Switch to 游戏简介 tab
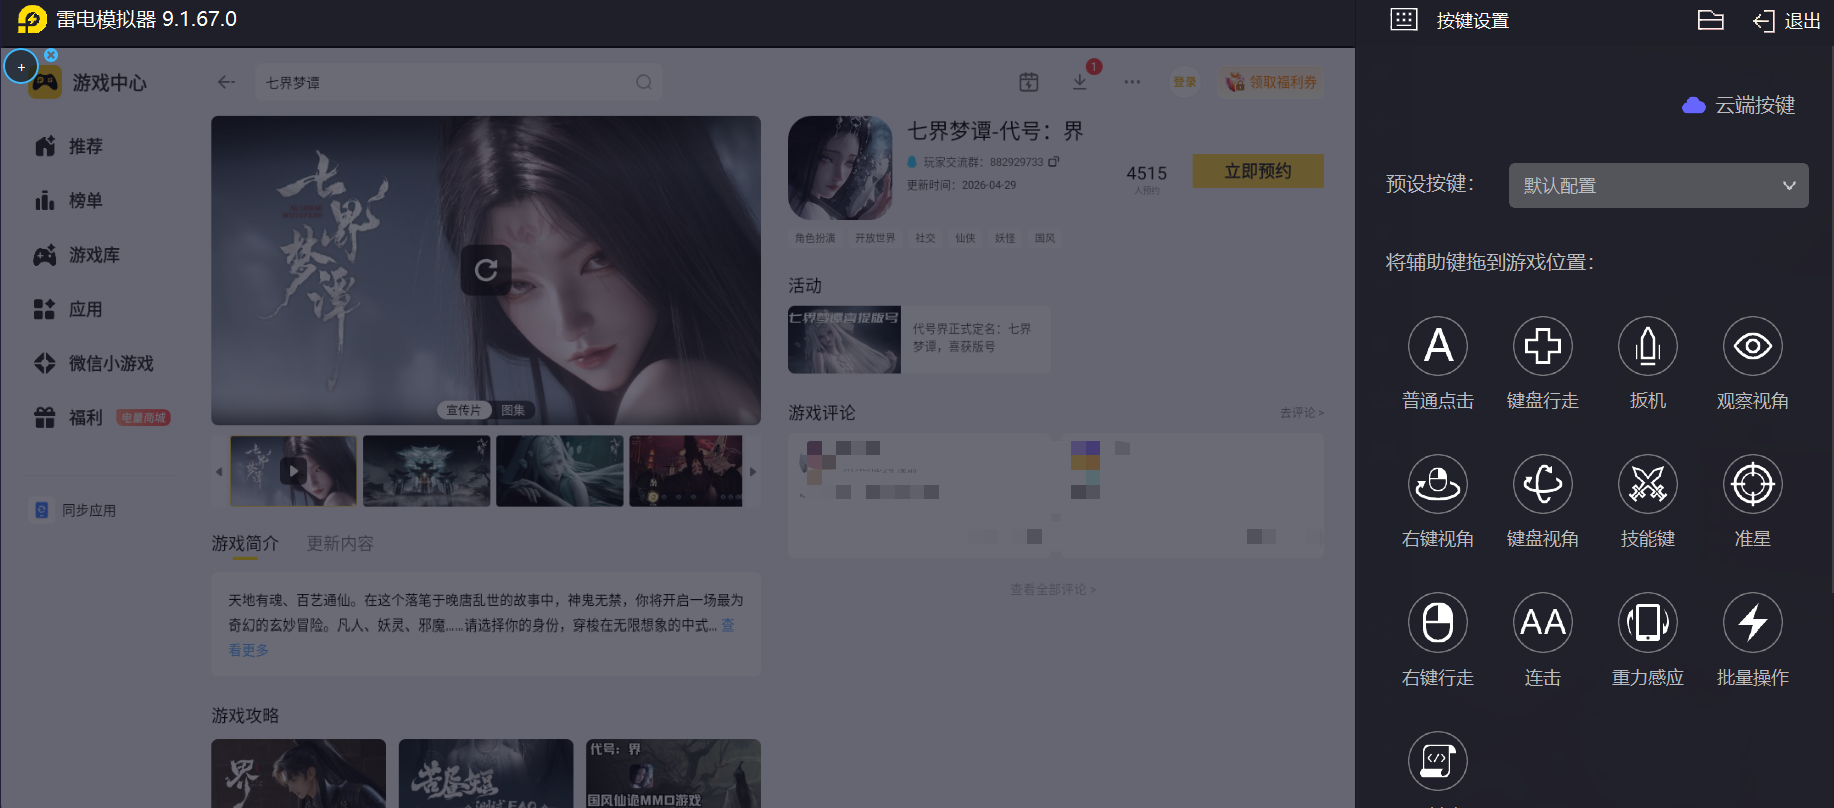 245,543
